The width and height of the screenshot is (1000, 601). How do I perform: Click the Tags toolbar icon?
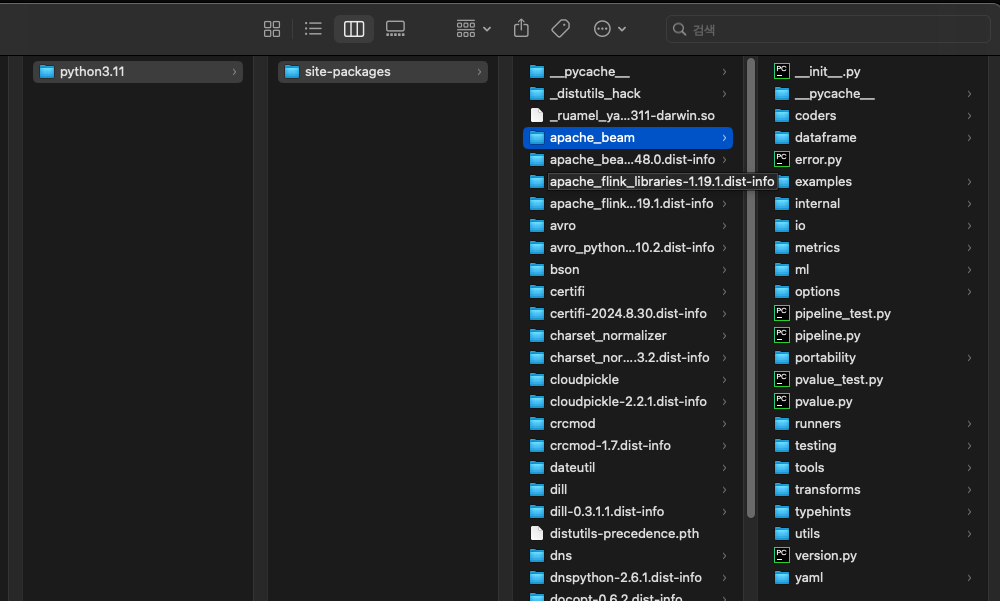(x=561, y=29)
